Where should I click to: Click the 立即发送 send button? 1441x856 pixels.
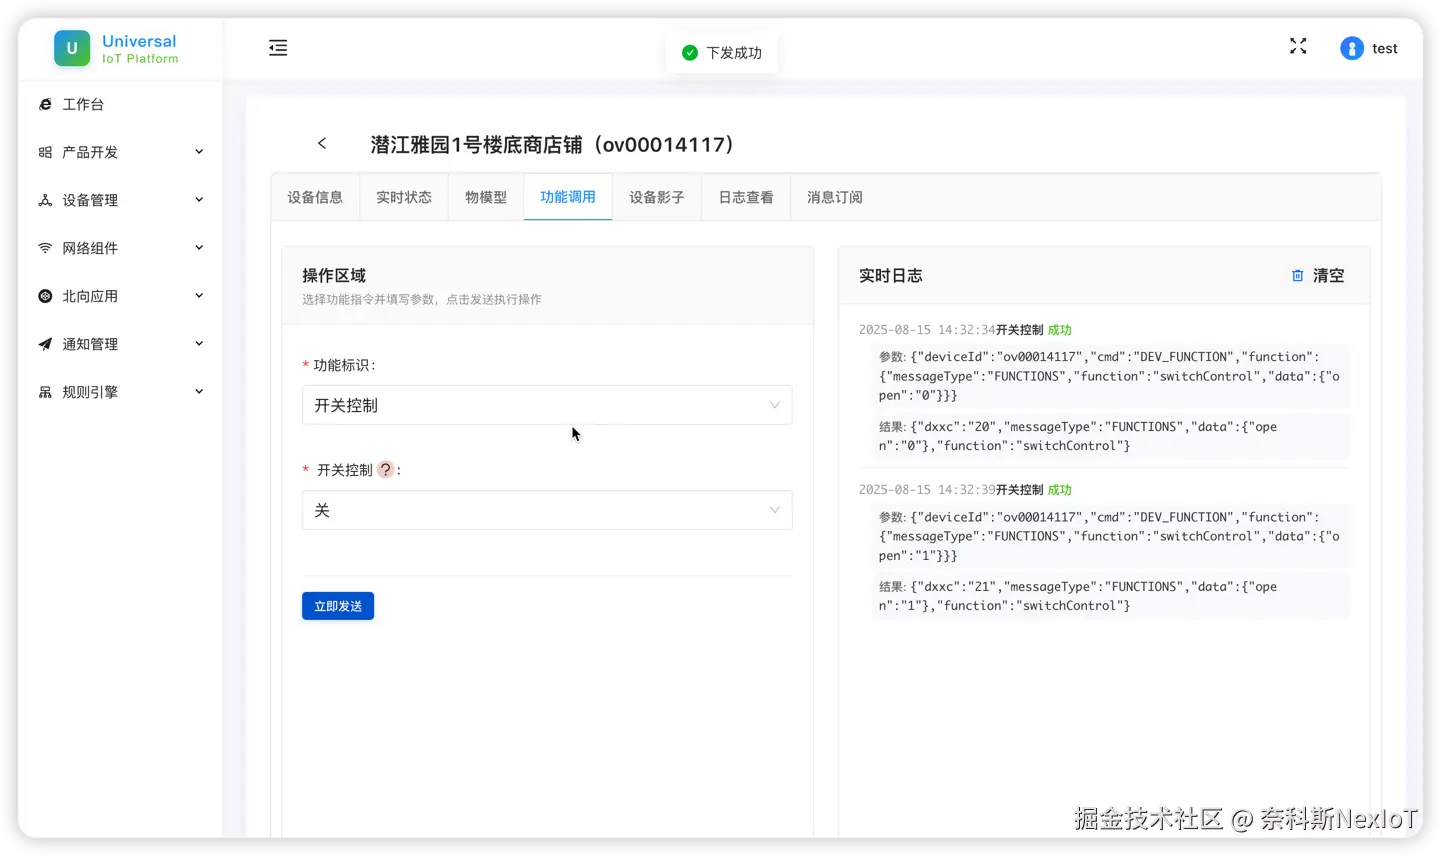337,605
